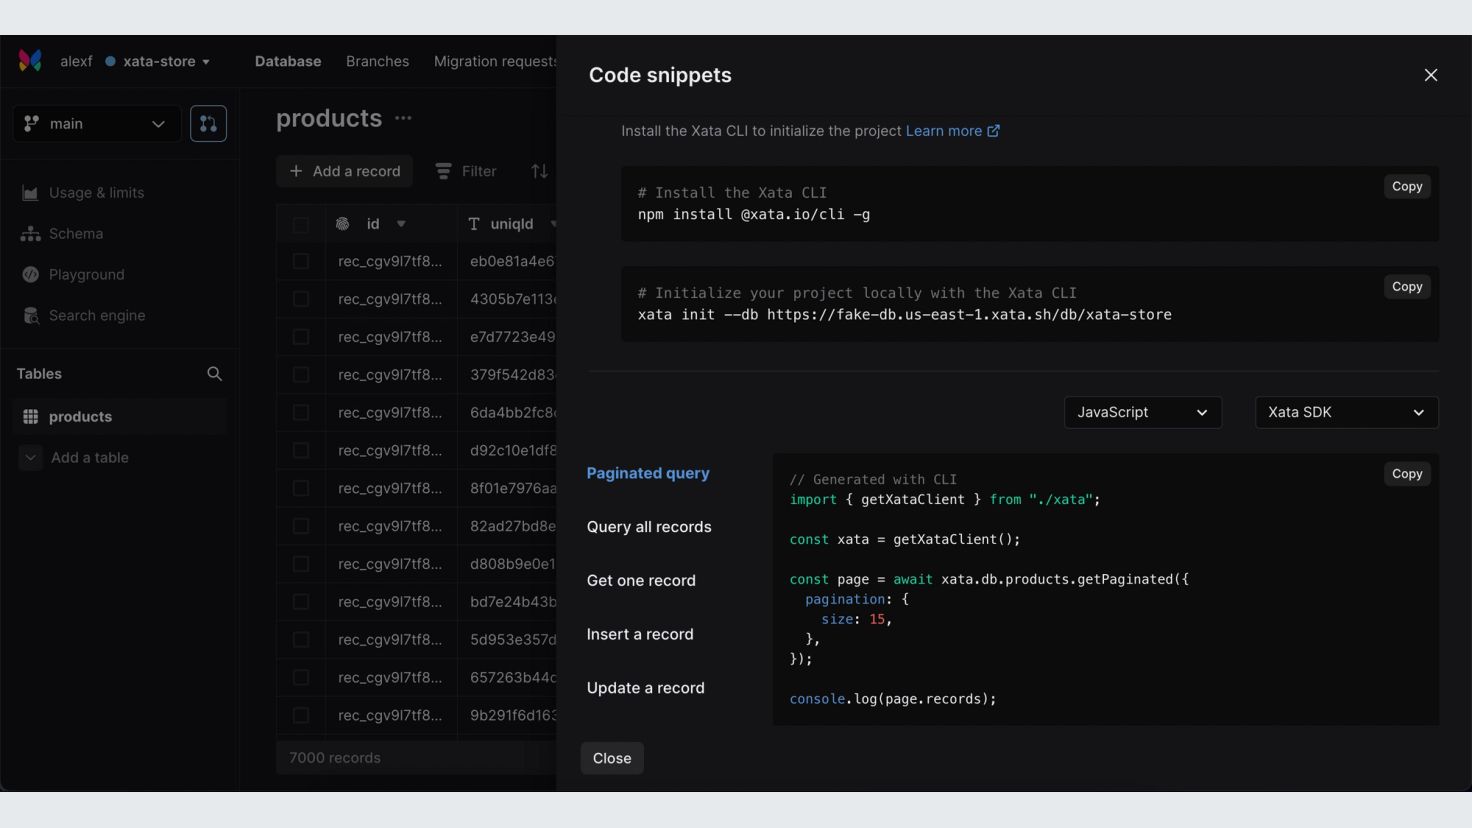This screenshot has width=1472, height=828.
Task: Check the row with uniqId d92c10e1df8
Action: pyautogui.click(x=301, y=451)
